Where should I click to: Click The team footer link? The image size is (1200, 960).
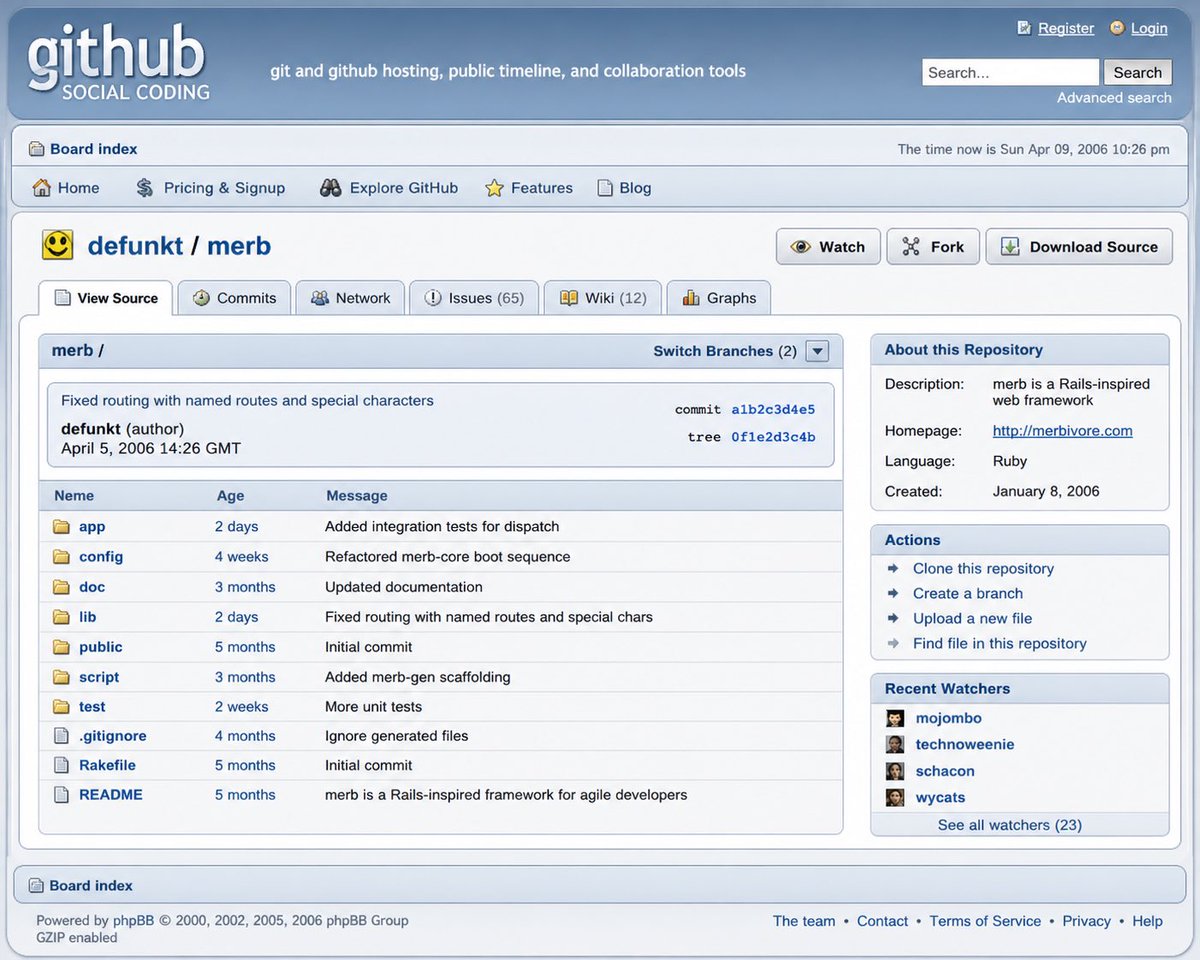(804, 921)
